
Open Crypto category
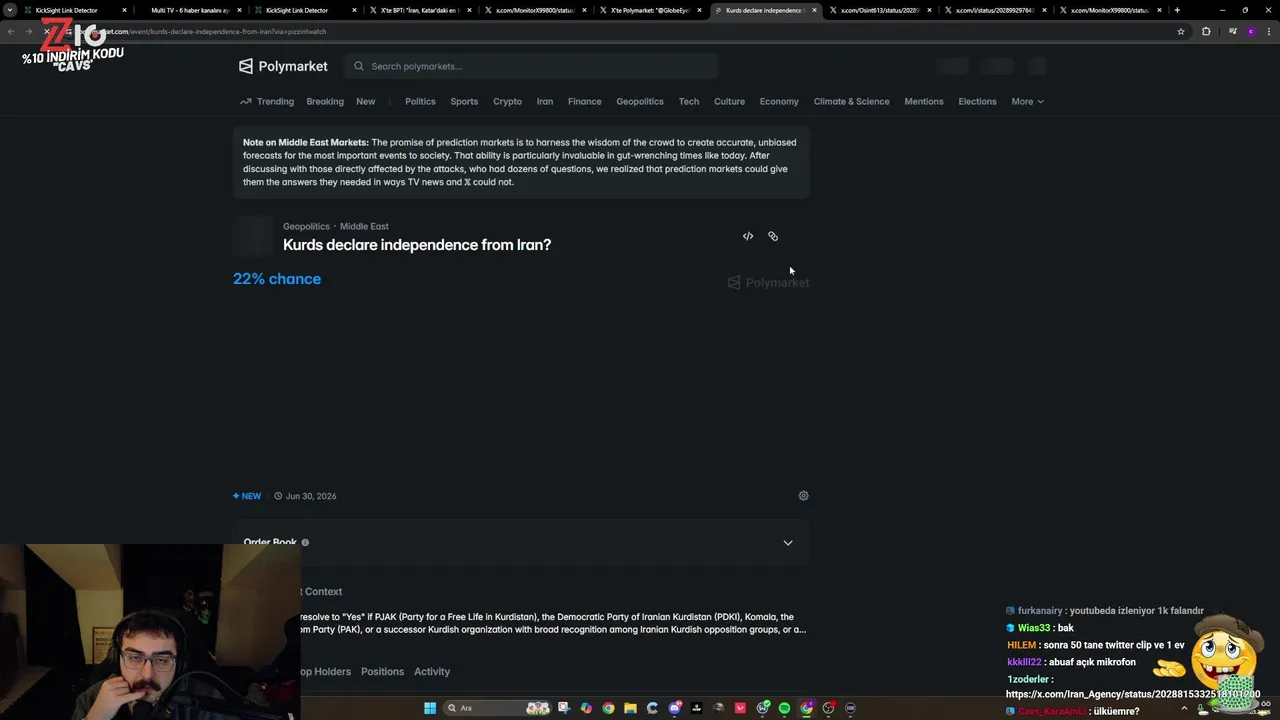click(507, 101)
